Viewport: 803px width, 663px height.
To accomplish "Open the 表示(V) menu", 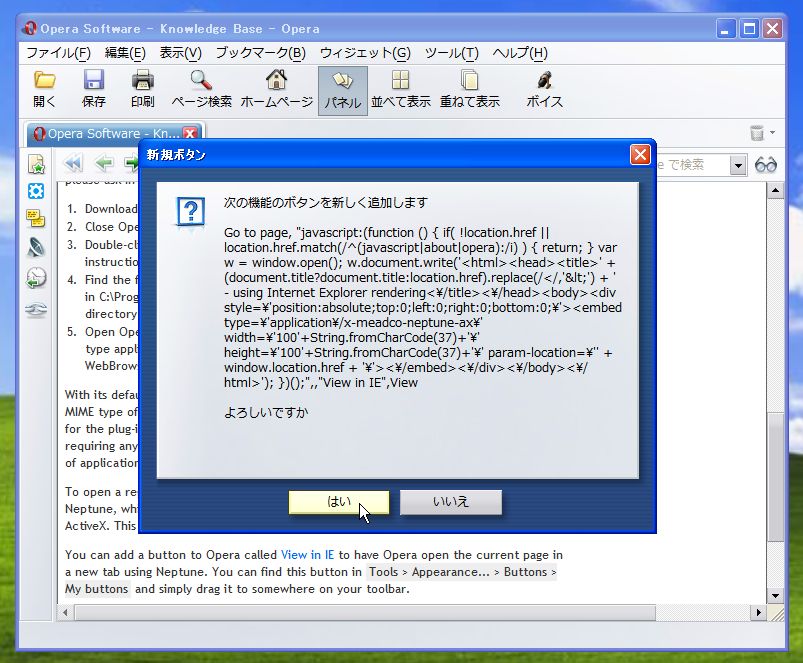I will (x=181, y=53).
